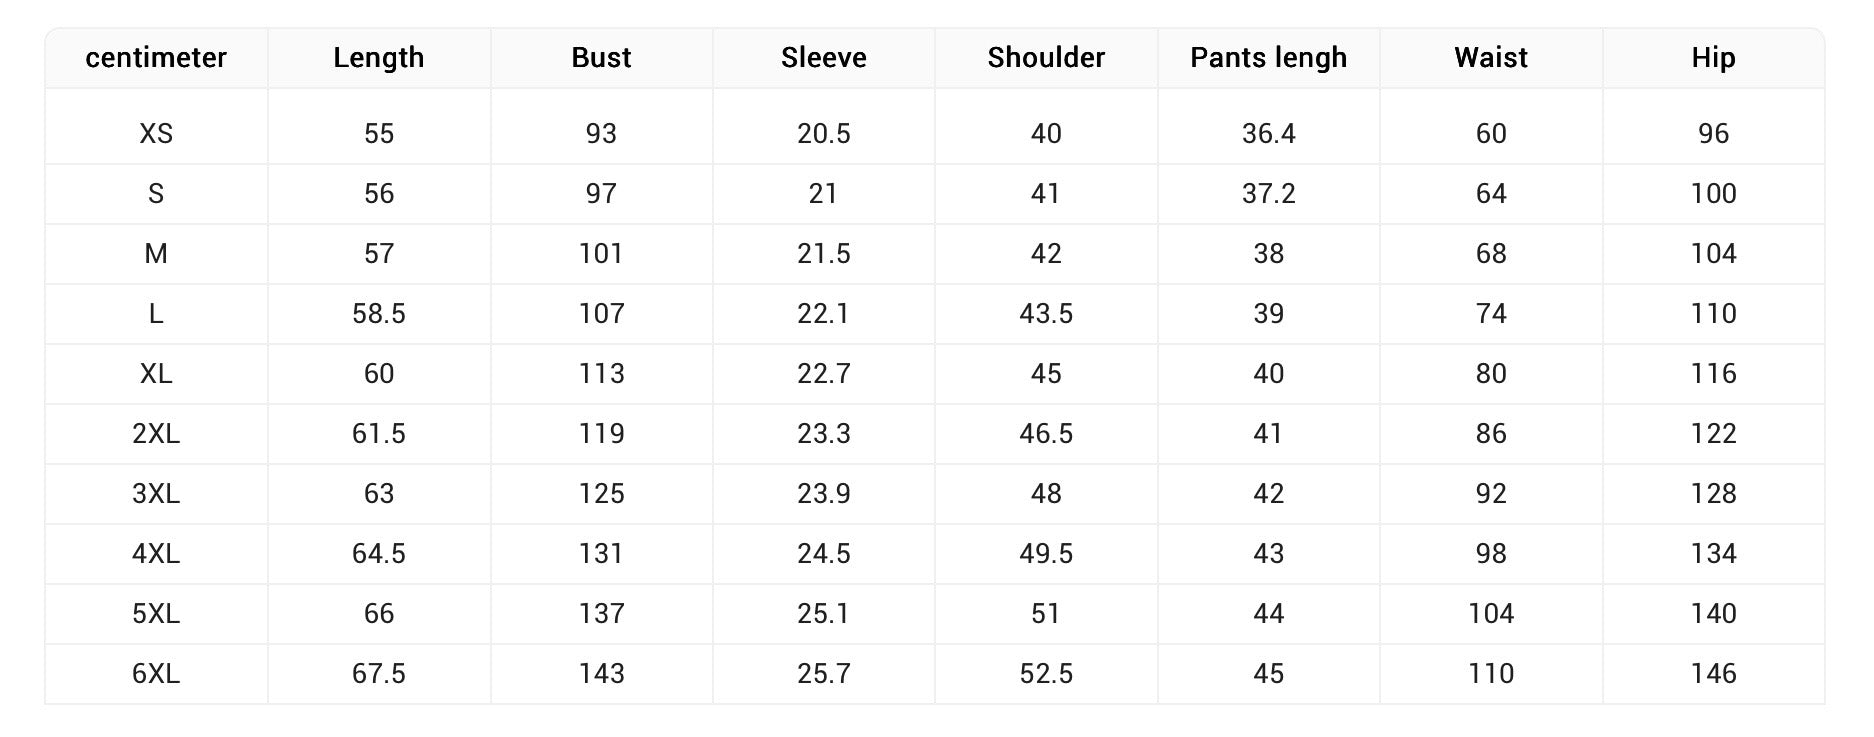Click the centimeter header cell

click(x=156, y=58)
